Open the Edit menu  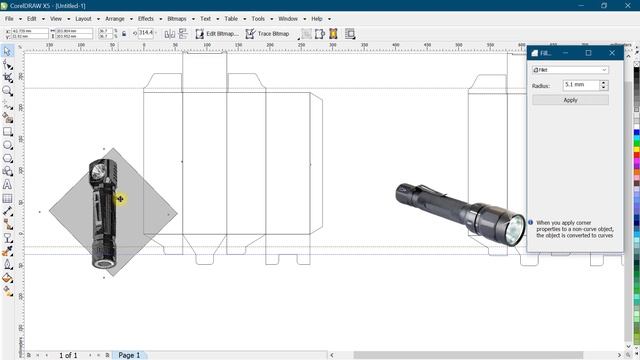click(32, 19)
